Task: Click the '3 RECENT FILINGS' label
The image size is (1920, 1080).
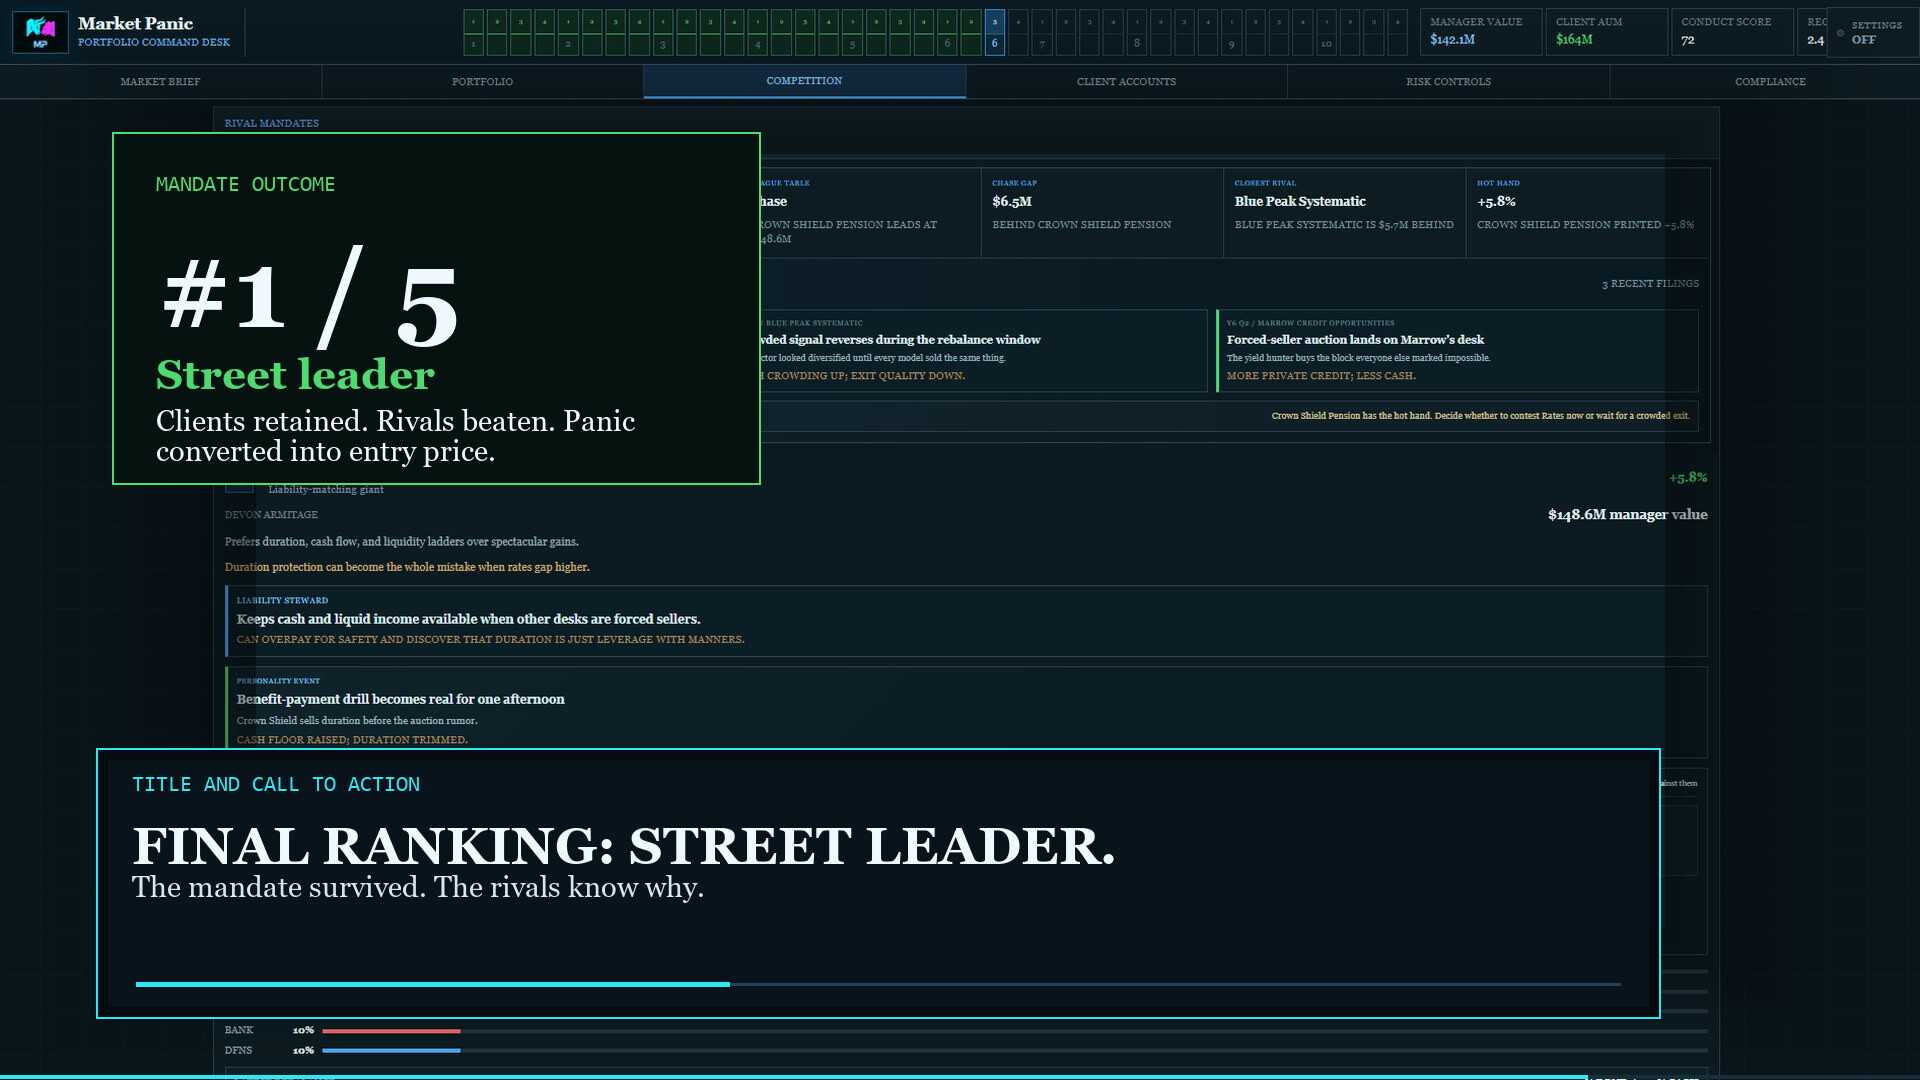Action: tap(1650, 284)
